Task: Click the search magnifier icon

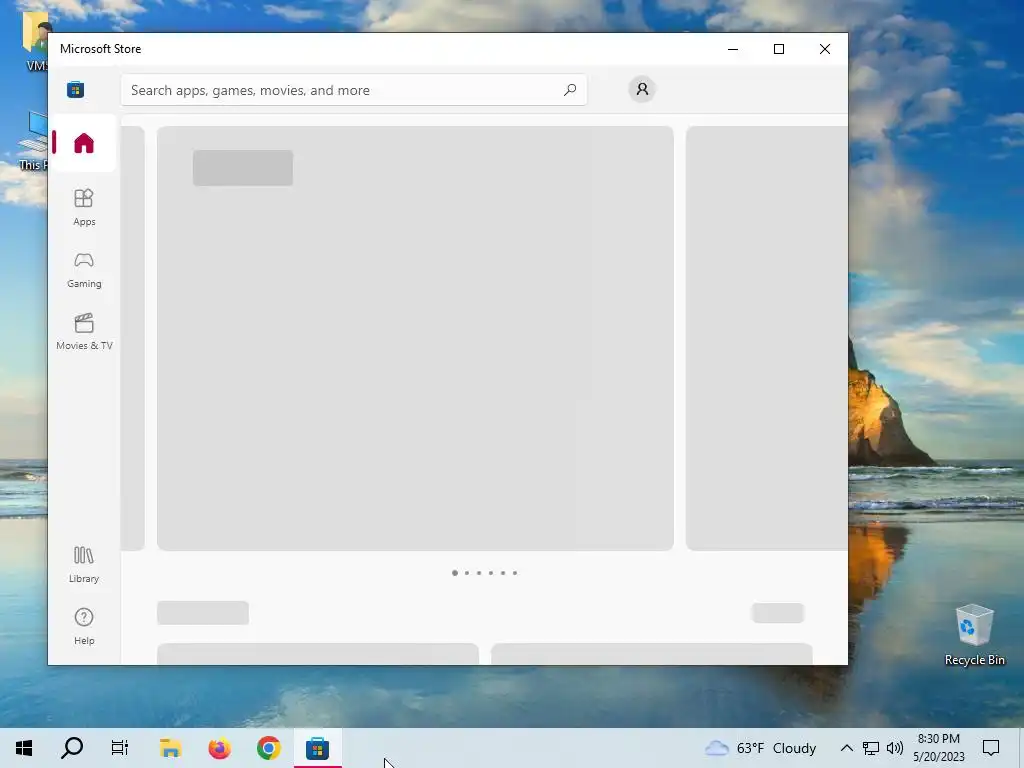Action: click(569, 89)
